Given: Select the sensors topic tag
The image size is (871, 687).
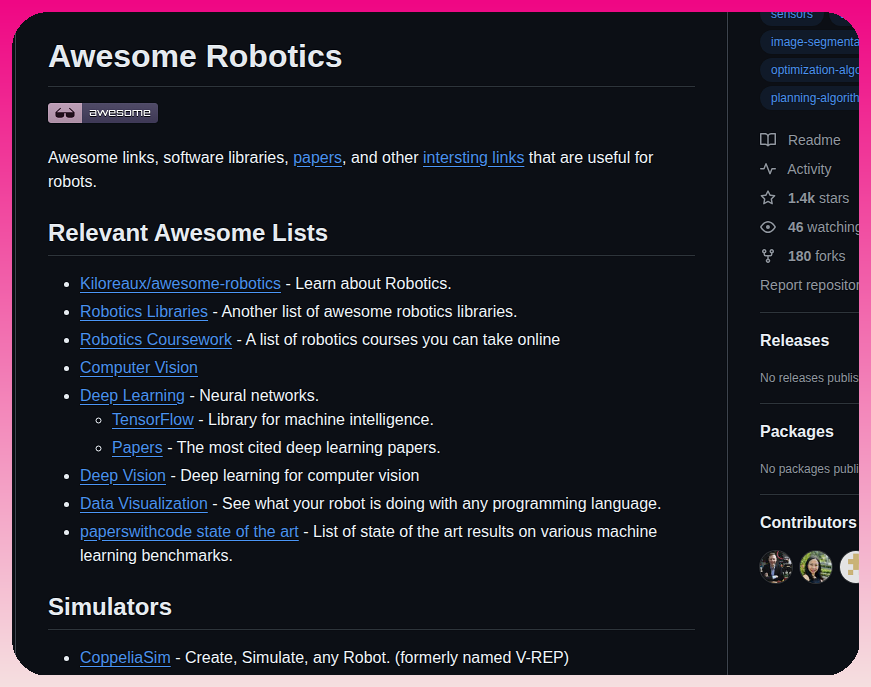Looking at the screenshot, I should pyautogui.click(x=792, y=17).
